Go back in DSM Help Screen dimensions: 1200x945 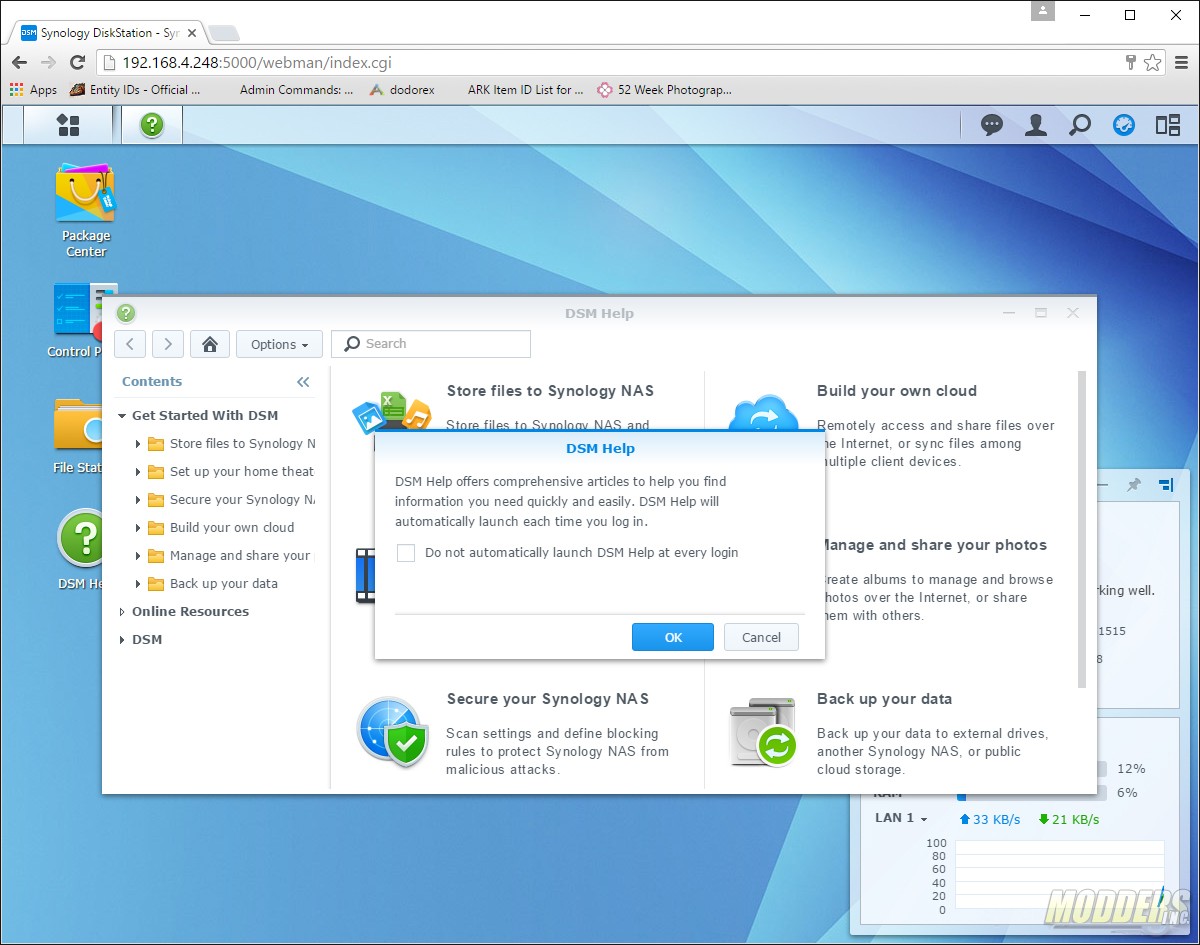130,344
